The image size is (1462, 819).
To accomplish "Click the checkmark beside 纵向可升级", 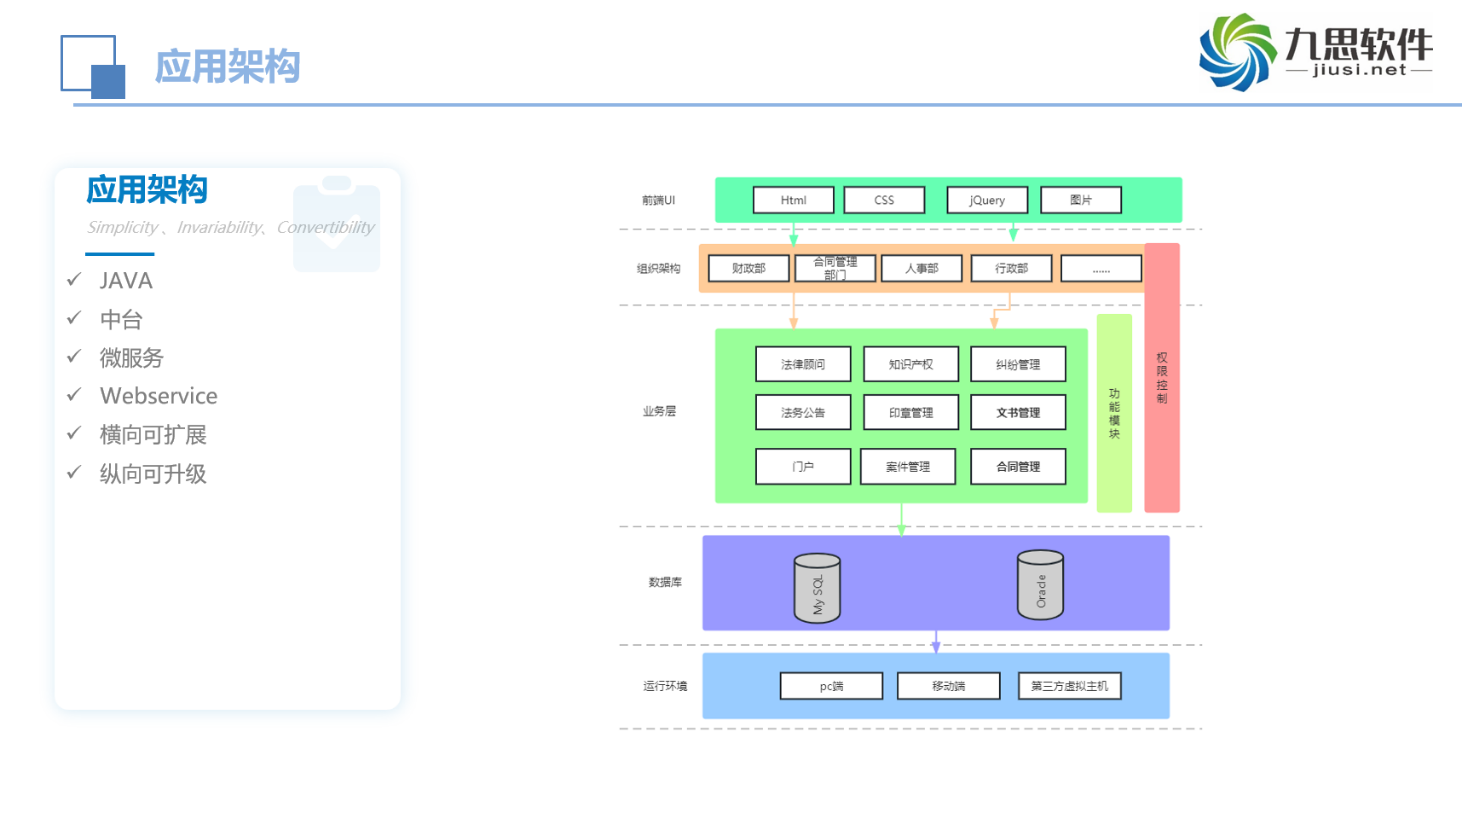I will [x=74, y=473].
